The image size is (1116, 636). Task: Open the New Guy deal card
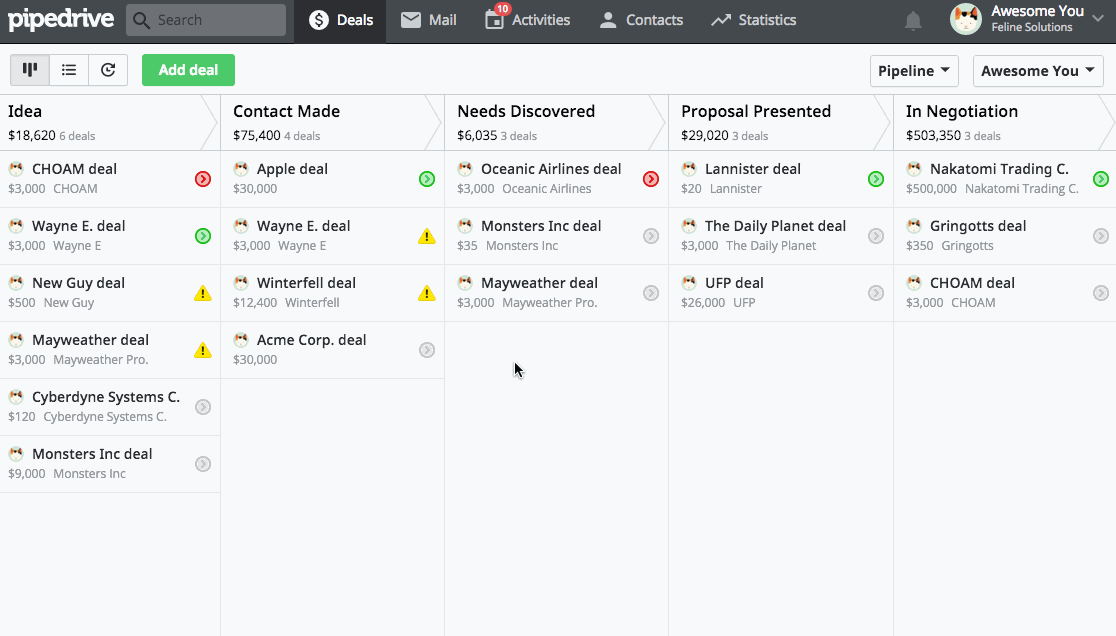point(110,293)
